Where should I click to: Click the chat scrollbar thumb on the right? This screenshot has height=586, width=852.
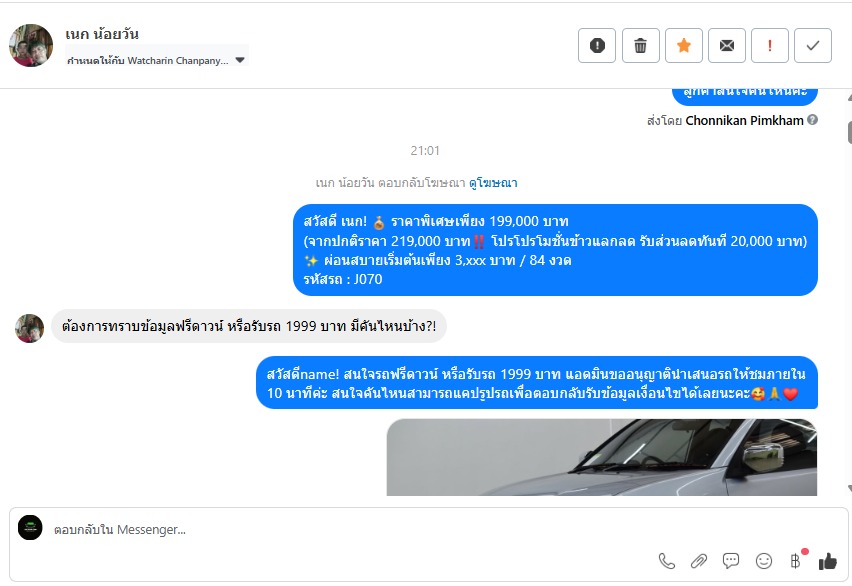[849, 132]
